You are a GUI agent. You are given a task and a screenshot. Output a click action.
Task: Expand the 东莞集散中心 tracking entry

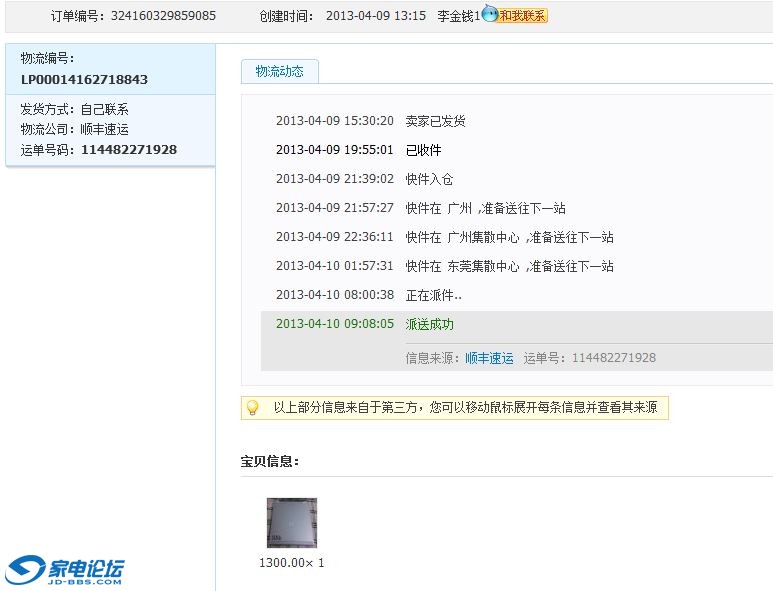point(509,266)
